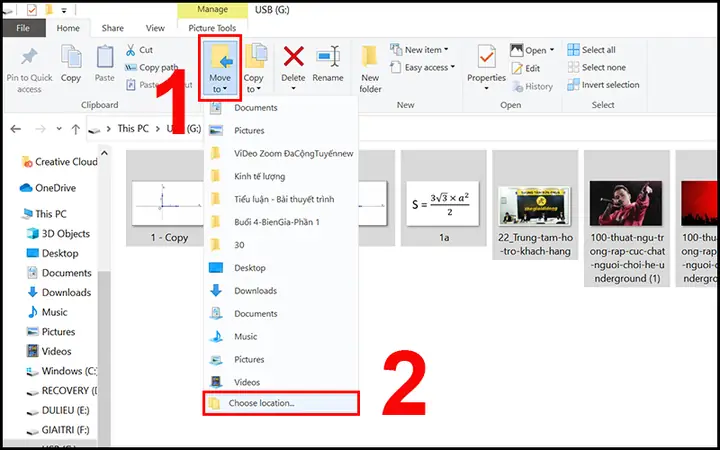Click Select none
The width and height of the screenshot is (720, 450).
point(596,68)
